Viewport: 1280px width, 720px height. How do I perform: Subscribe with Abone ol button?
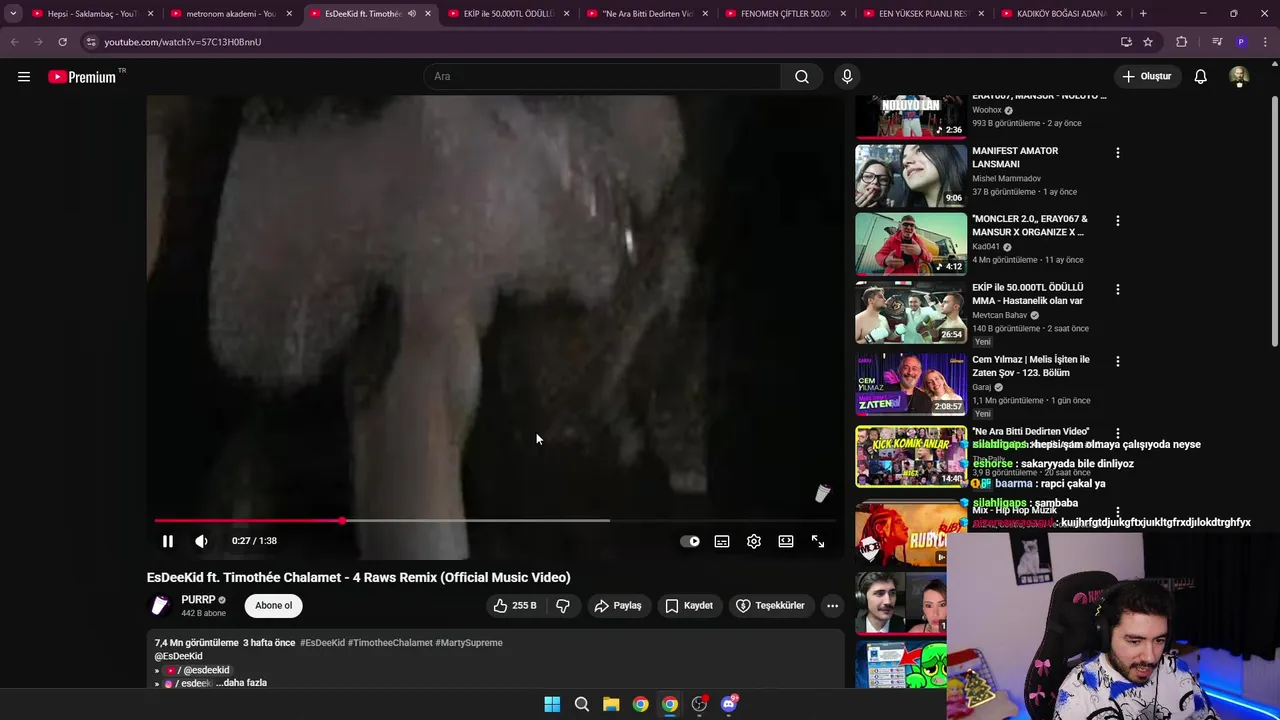click(x=273, y=605)
